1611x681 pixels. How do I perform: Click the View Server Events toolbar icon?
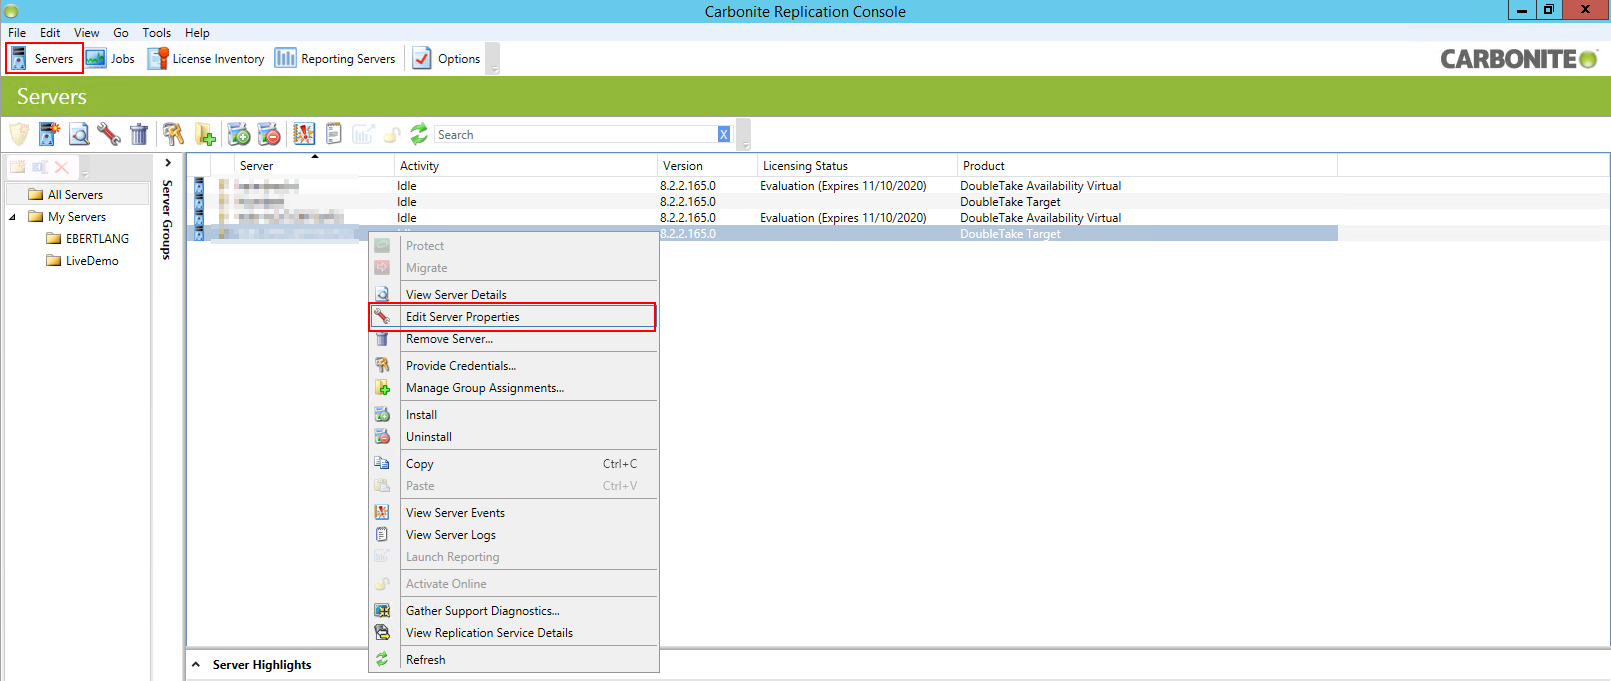[x=304, y=134]
